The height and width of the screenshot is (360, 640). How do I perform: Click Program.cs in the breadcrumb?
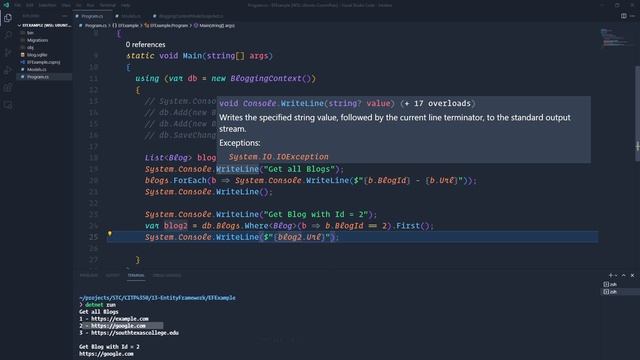pos(96,25)
